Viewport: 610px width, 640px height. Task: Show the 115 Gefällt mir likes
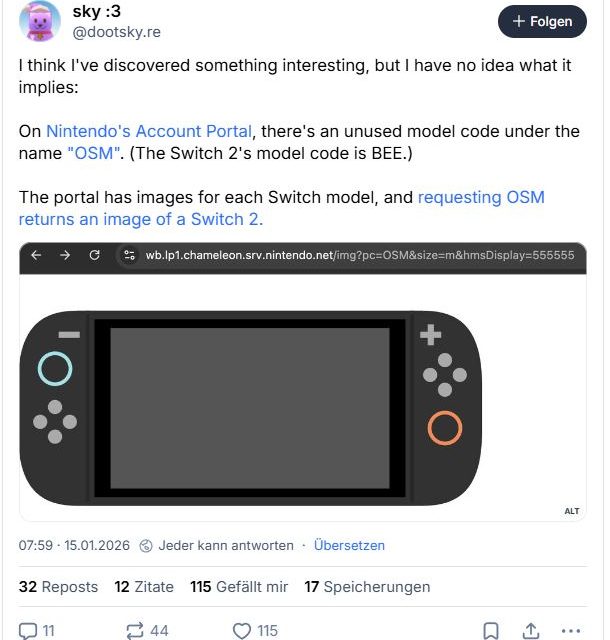pos(239,587)
